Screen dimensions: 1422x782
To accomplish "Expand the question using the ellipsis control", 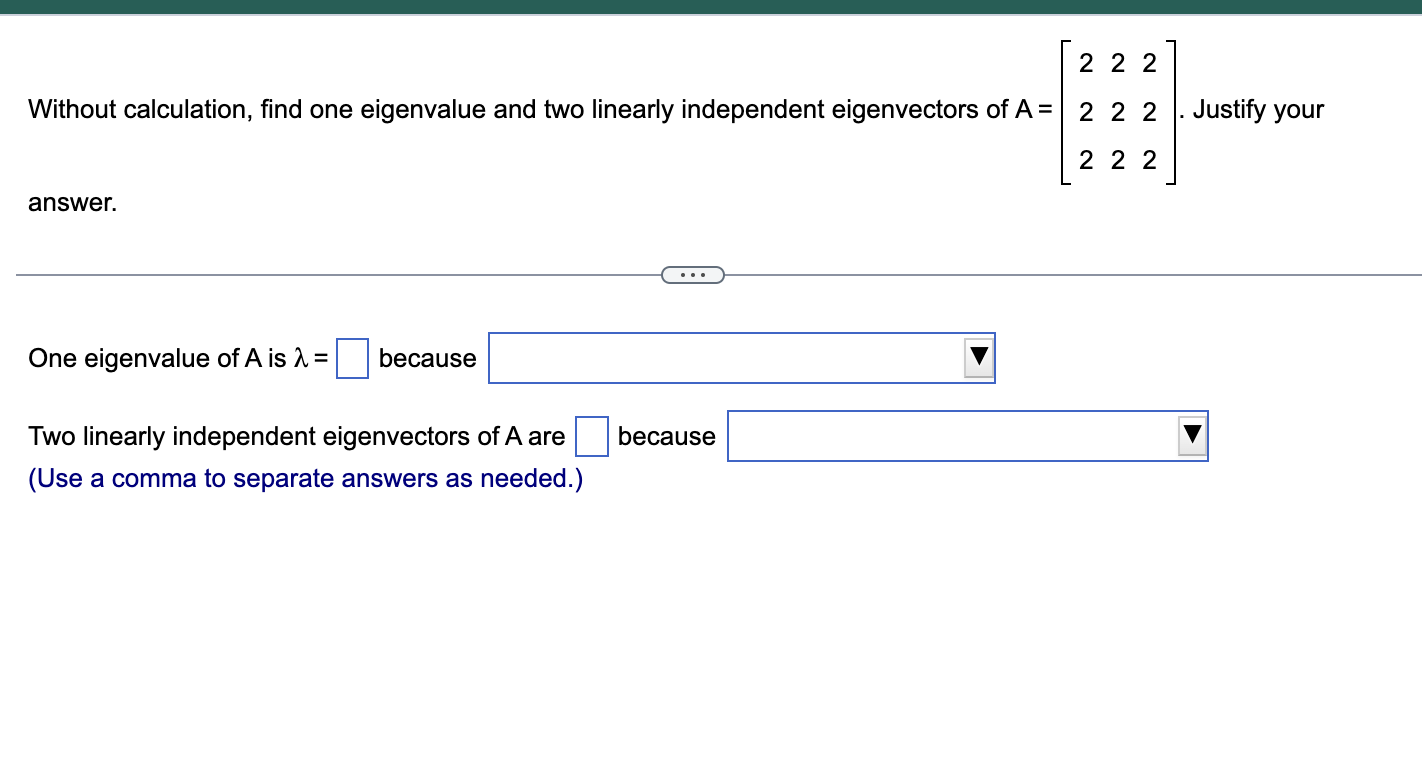I will [x=693, y=273].
